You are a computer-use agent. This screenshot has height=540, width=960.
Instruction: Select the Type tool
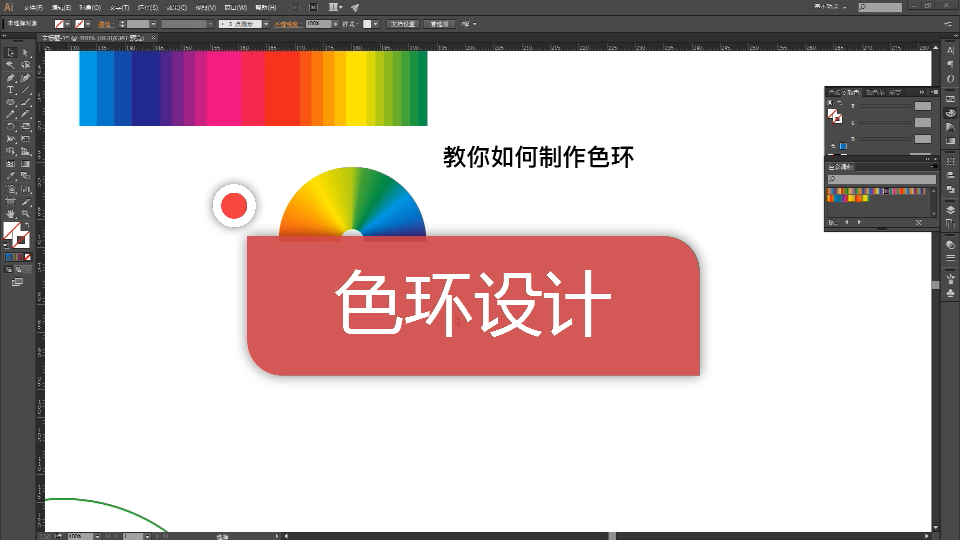tap(10, 90)
